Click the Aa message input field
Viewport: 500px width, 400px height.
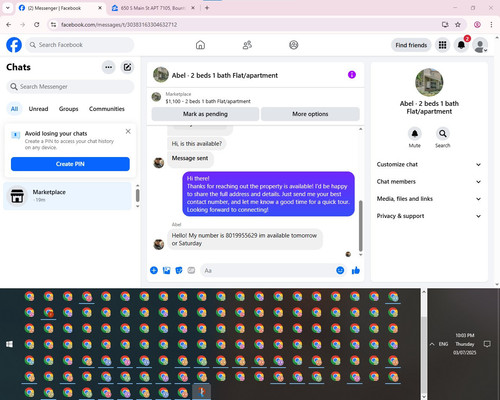[268, 270]
